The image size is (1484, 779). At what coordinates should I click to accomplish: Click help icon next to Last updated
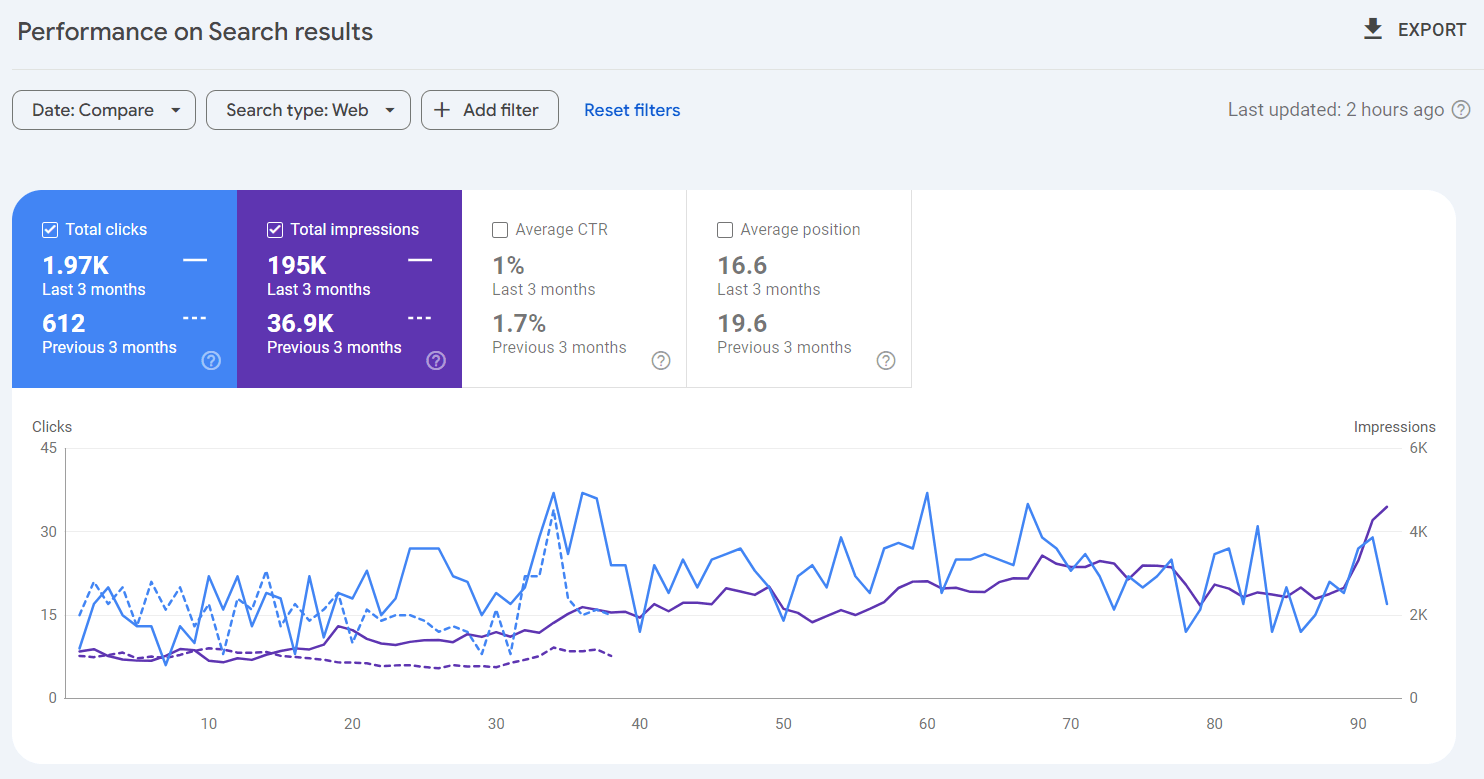[x=1461, y=110]
